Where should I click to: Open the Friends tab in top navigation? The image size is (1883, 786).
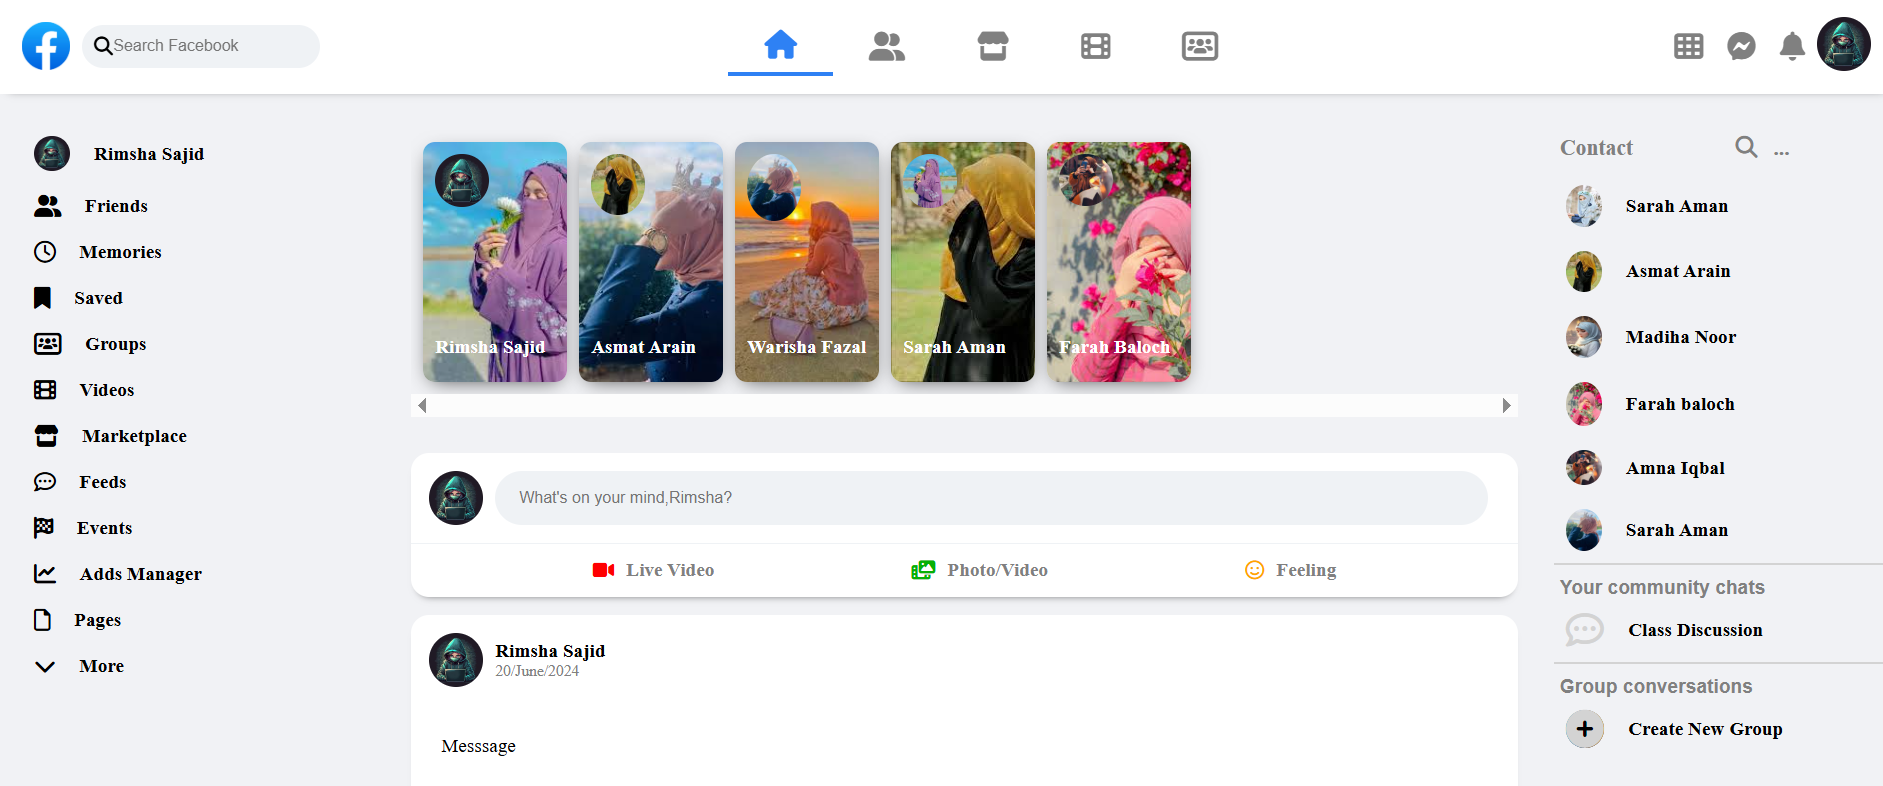pos(887,46)
